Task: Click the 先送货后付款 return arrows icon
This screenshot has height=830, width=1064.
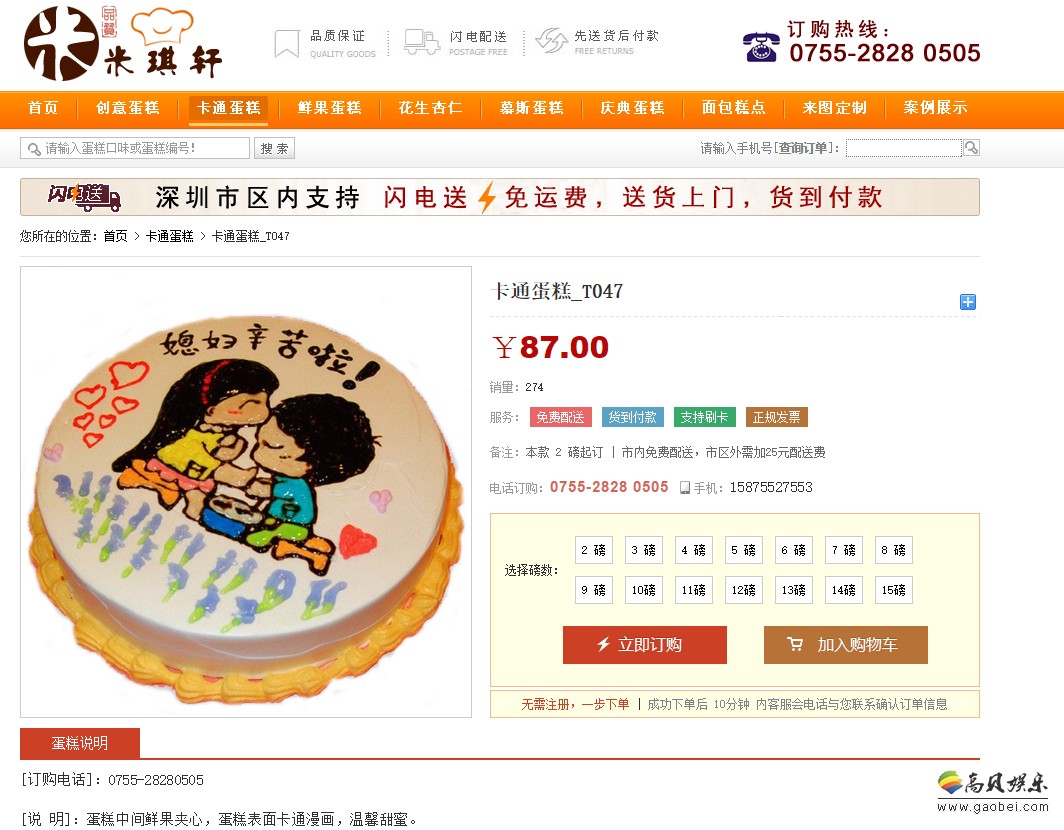Action: (x=551, y=41)
